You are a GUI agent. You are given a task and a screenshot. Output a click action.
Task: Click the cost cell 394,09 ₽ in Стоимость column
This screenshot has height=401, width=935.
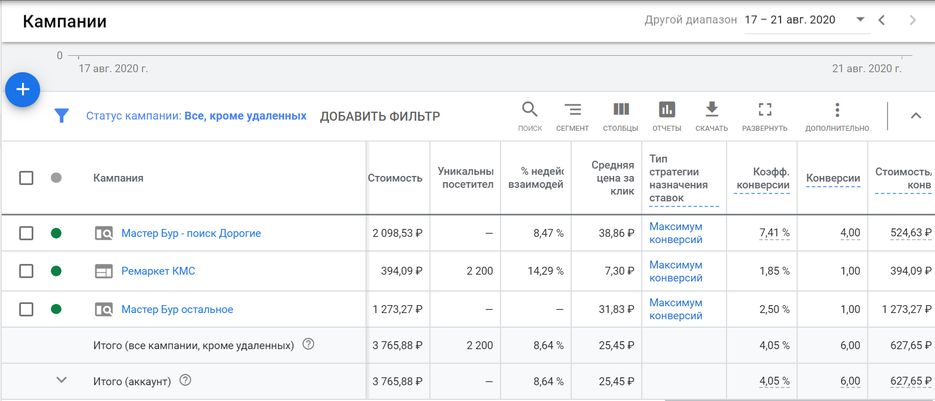click(x=401, y=271)
